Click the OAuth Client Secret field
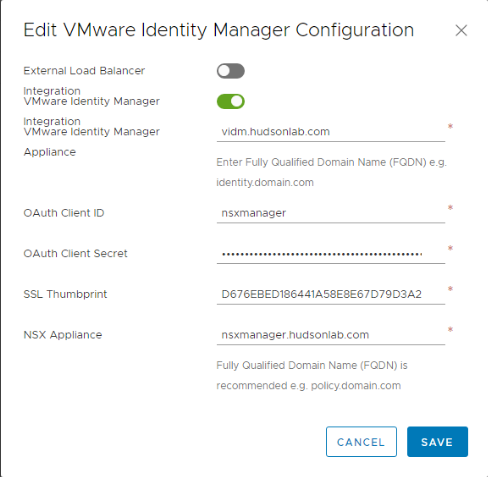 (331, 254)
